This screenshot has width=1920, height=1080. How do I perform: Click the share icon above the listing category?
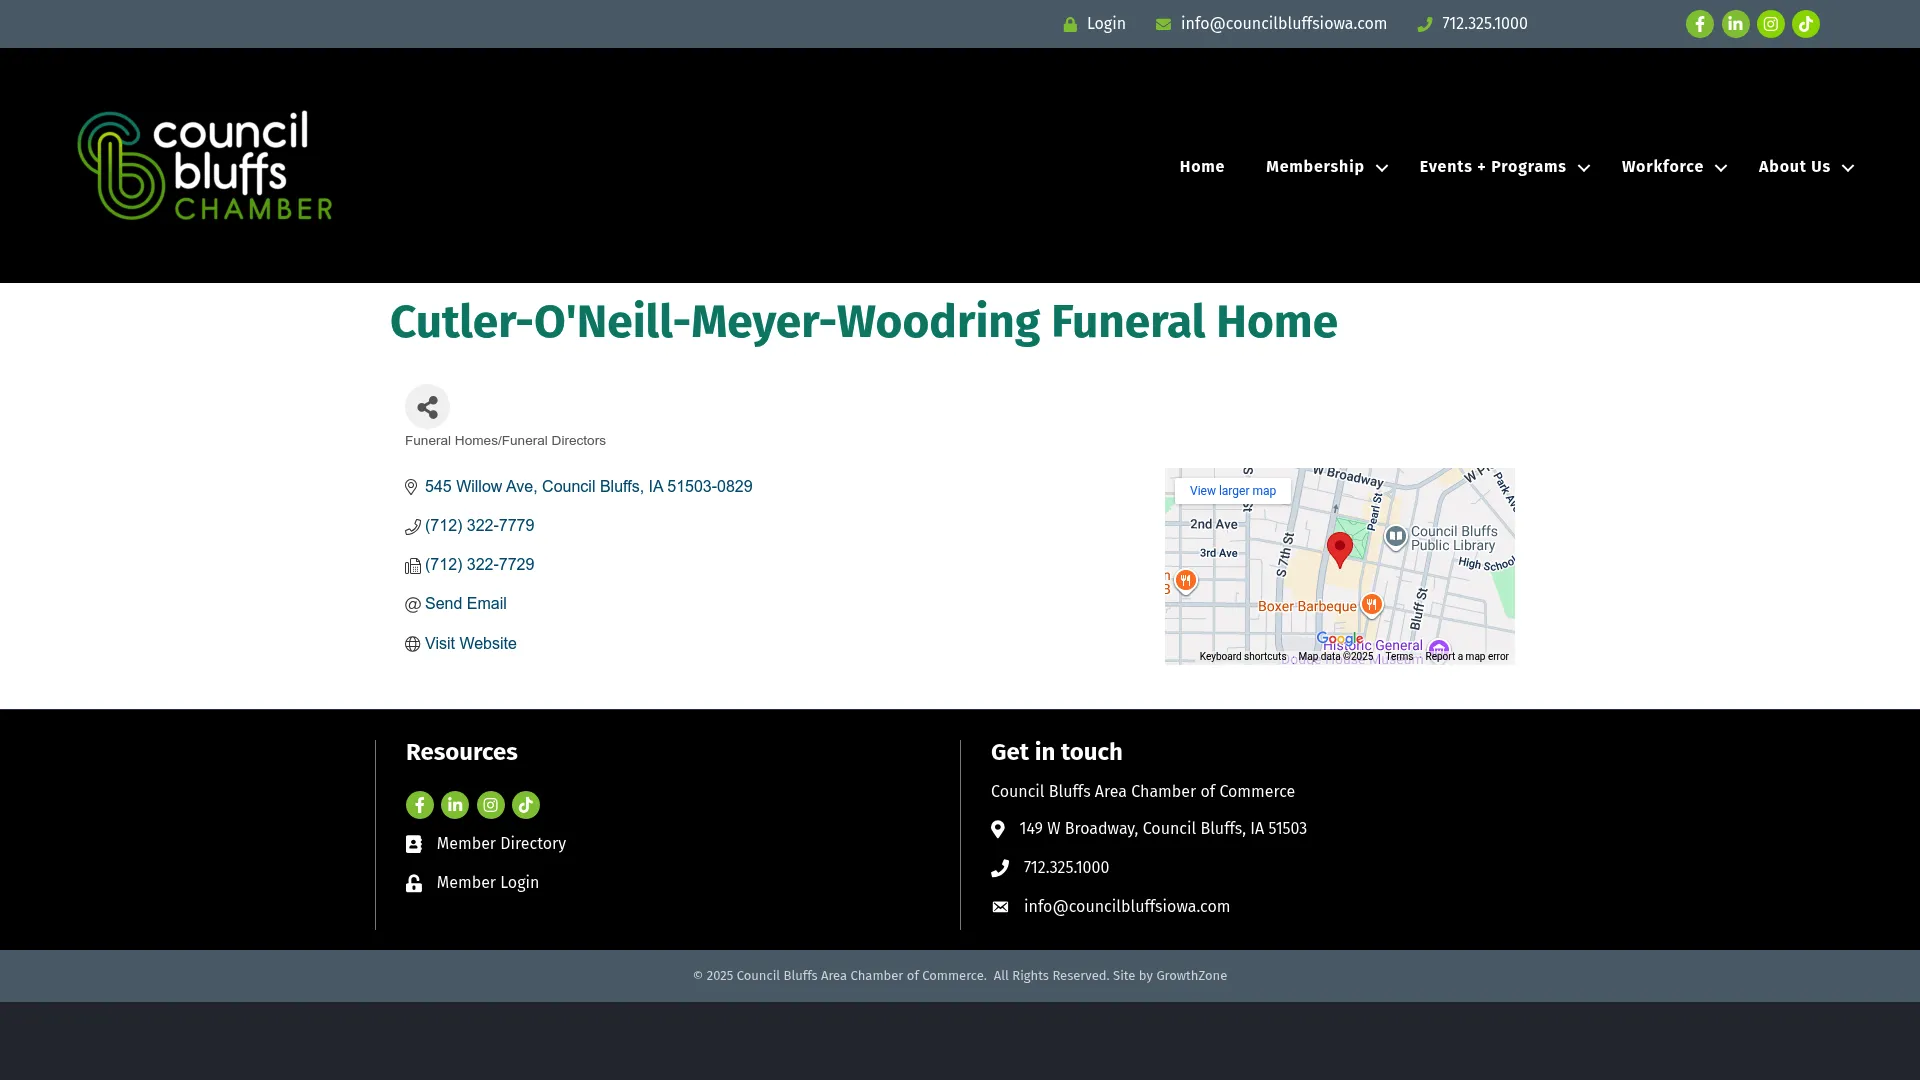427,406
